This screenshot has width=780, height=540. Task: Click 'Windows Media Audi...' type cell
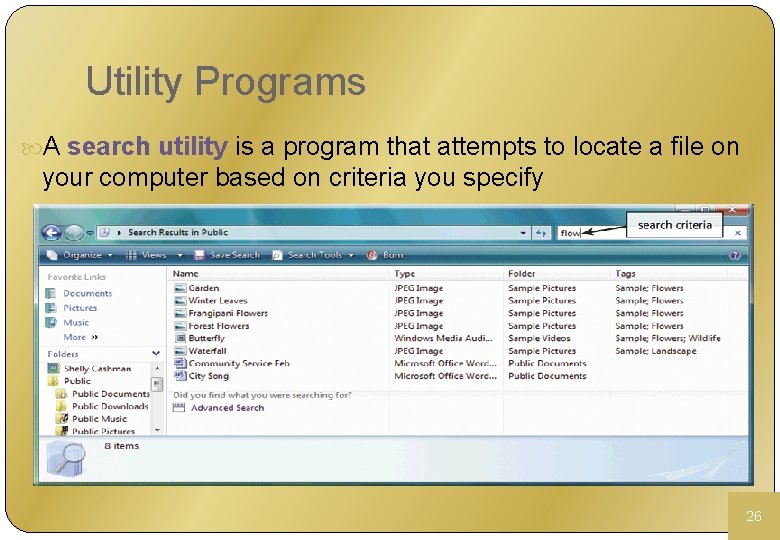pyautogui.click(x=443, y=338)
